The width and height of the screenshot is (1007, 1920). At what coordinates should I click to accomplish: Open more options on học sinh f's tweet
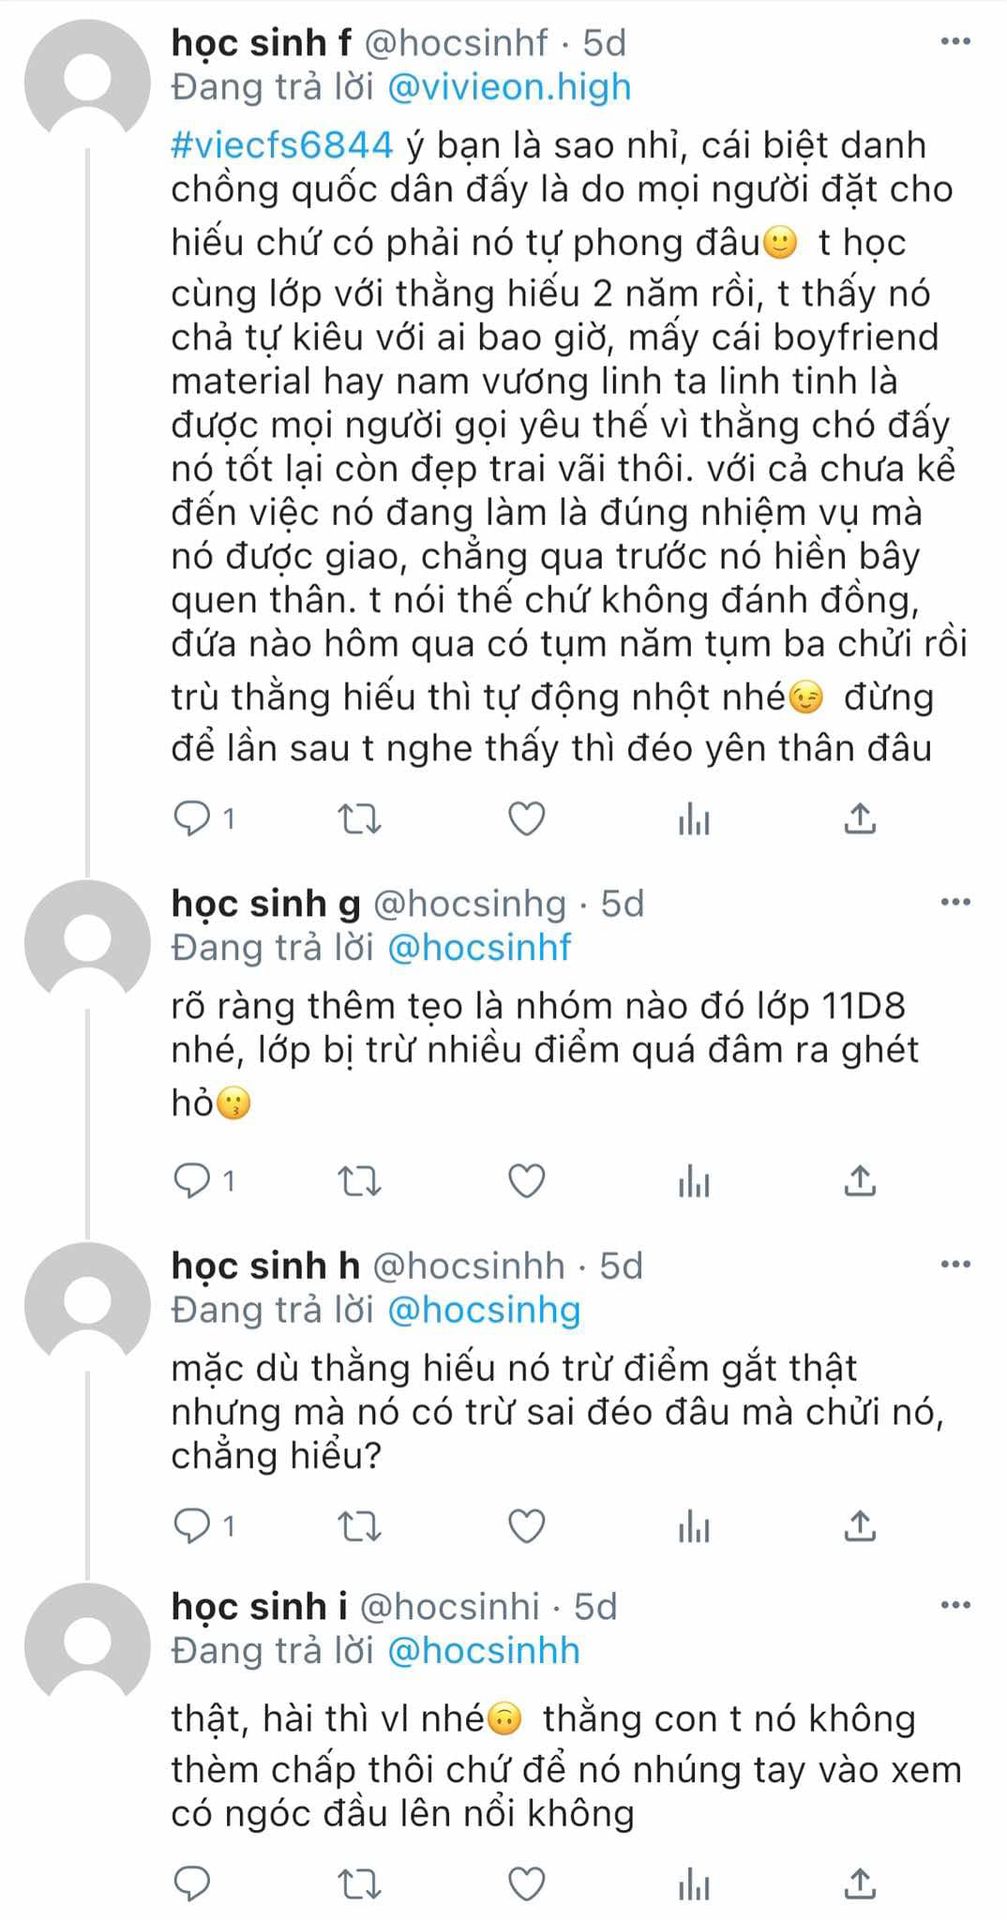coord(956,42)
